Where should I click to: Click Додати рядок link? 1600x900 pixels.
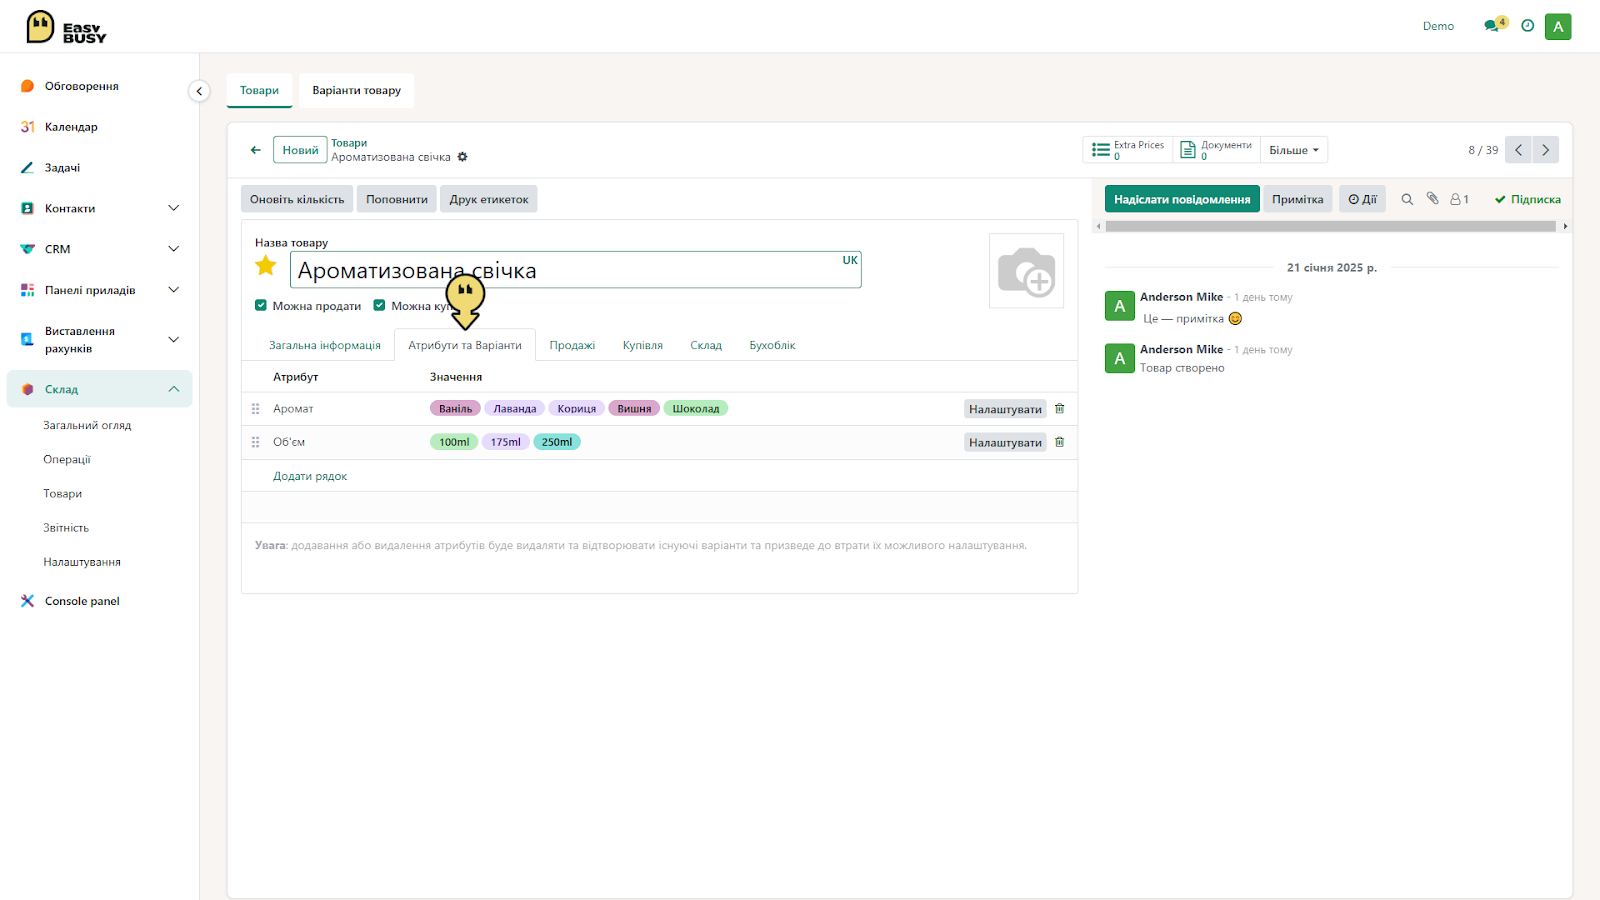[310, 476]
